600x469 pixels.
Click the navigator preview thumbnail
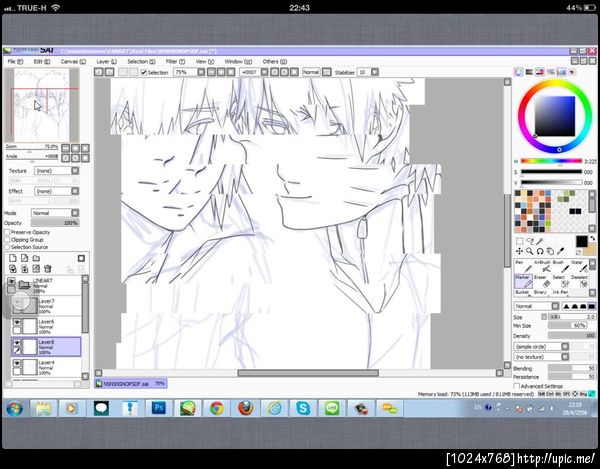click(x=42, y=105)
